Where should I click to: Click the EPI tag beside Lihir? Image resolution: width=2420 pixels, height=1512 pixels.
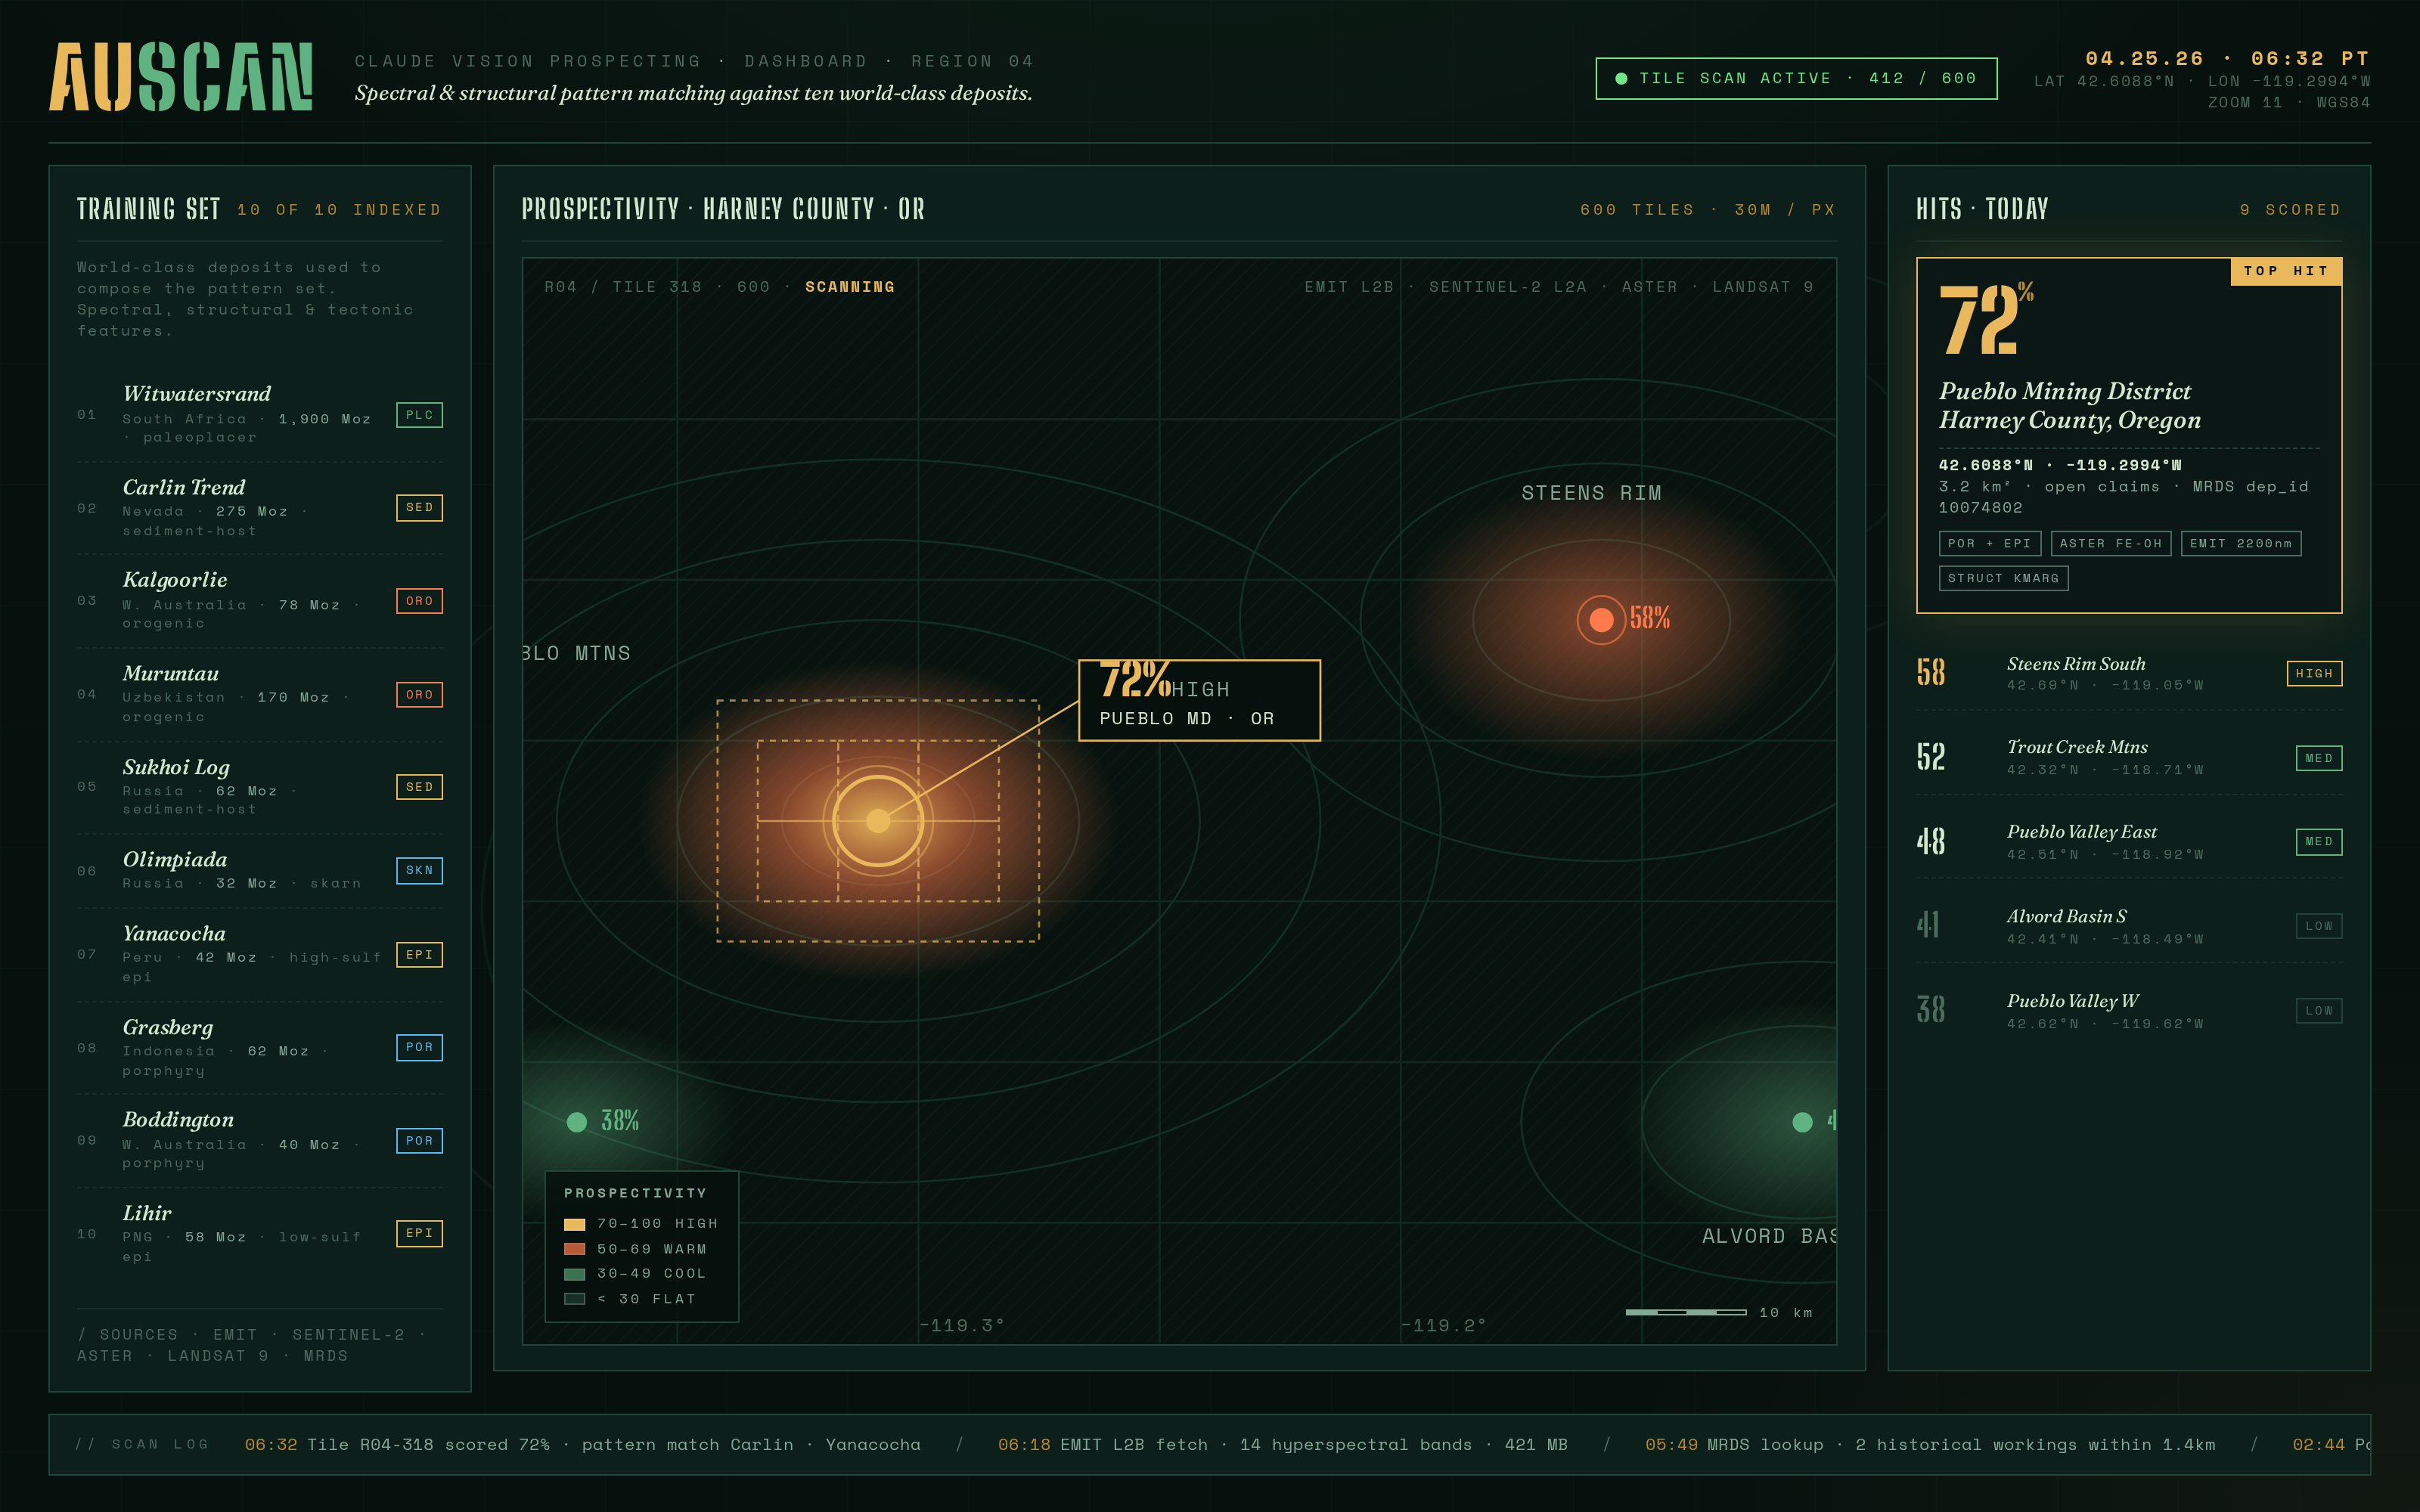click(x=419, y=1233)
